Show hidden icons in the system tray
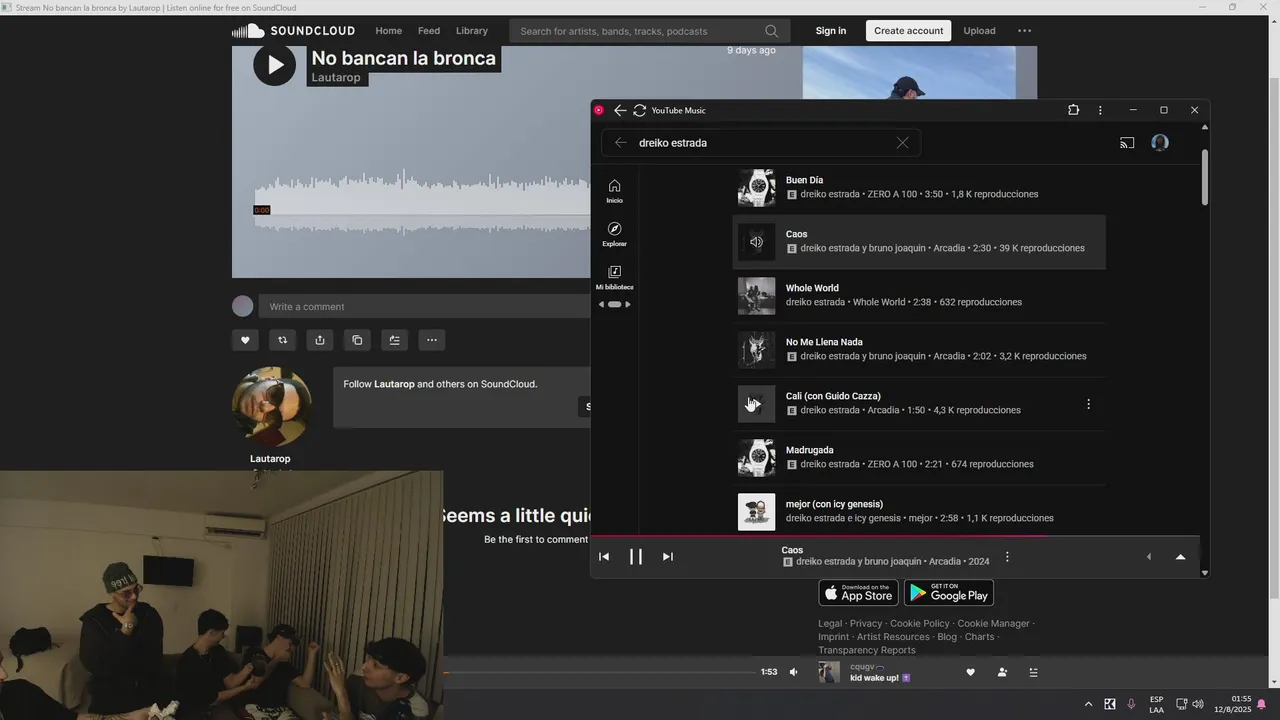 [1088, 705]
